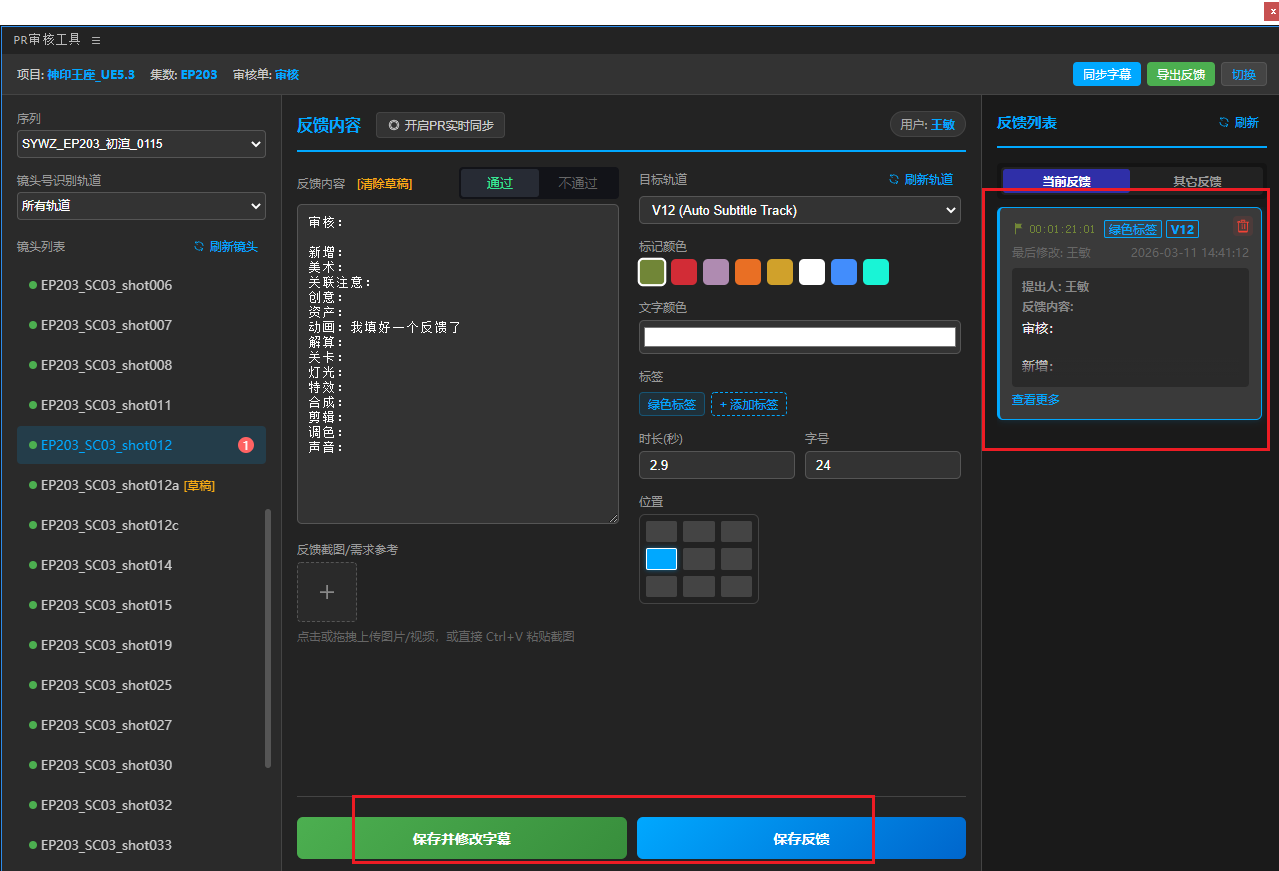Enable 开启PR实时同步
Image resolution: width=1279 pixels, height=871 pixels.
440,125
